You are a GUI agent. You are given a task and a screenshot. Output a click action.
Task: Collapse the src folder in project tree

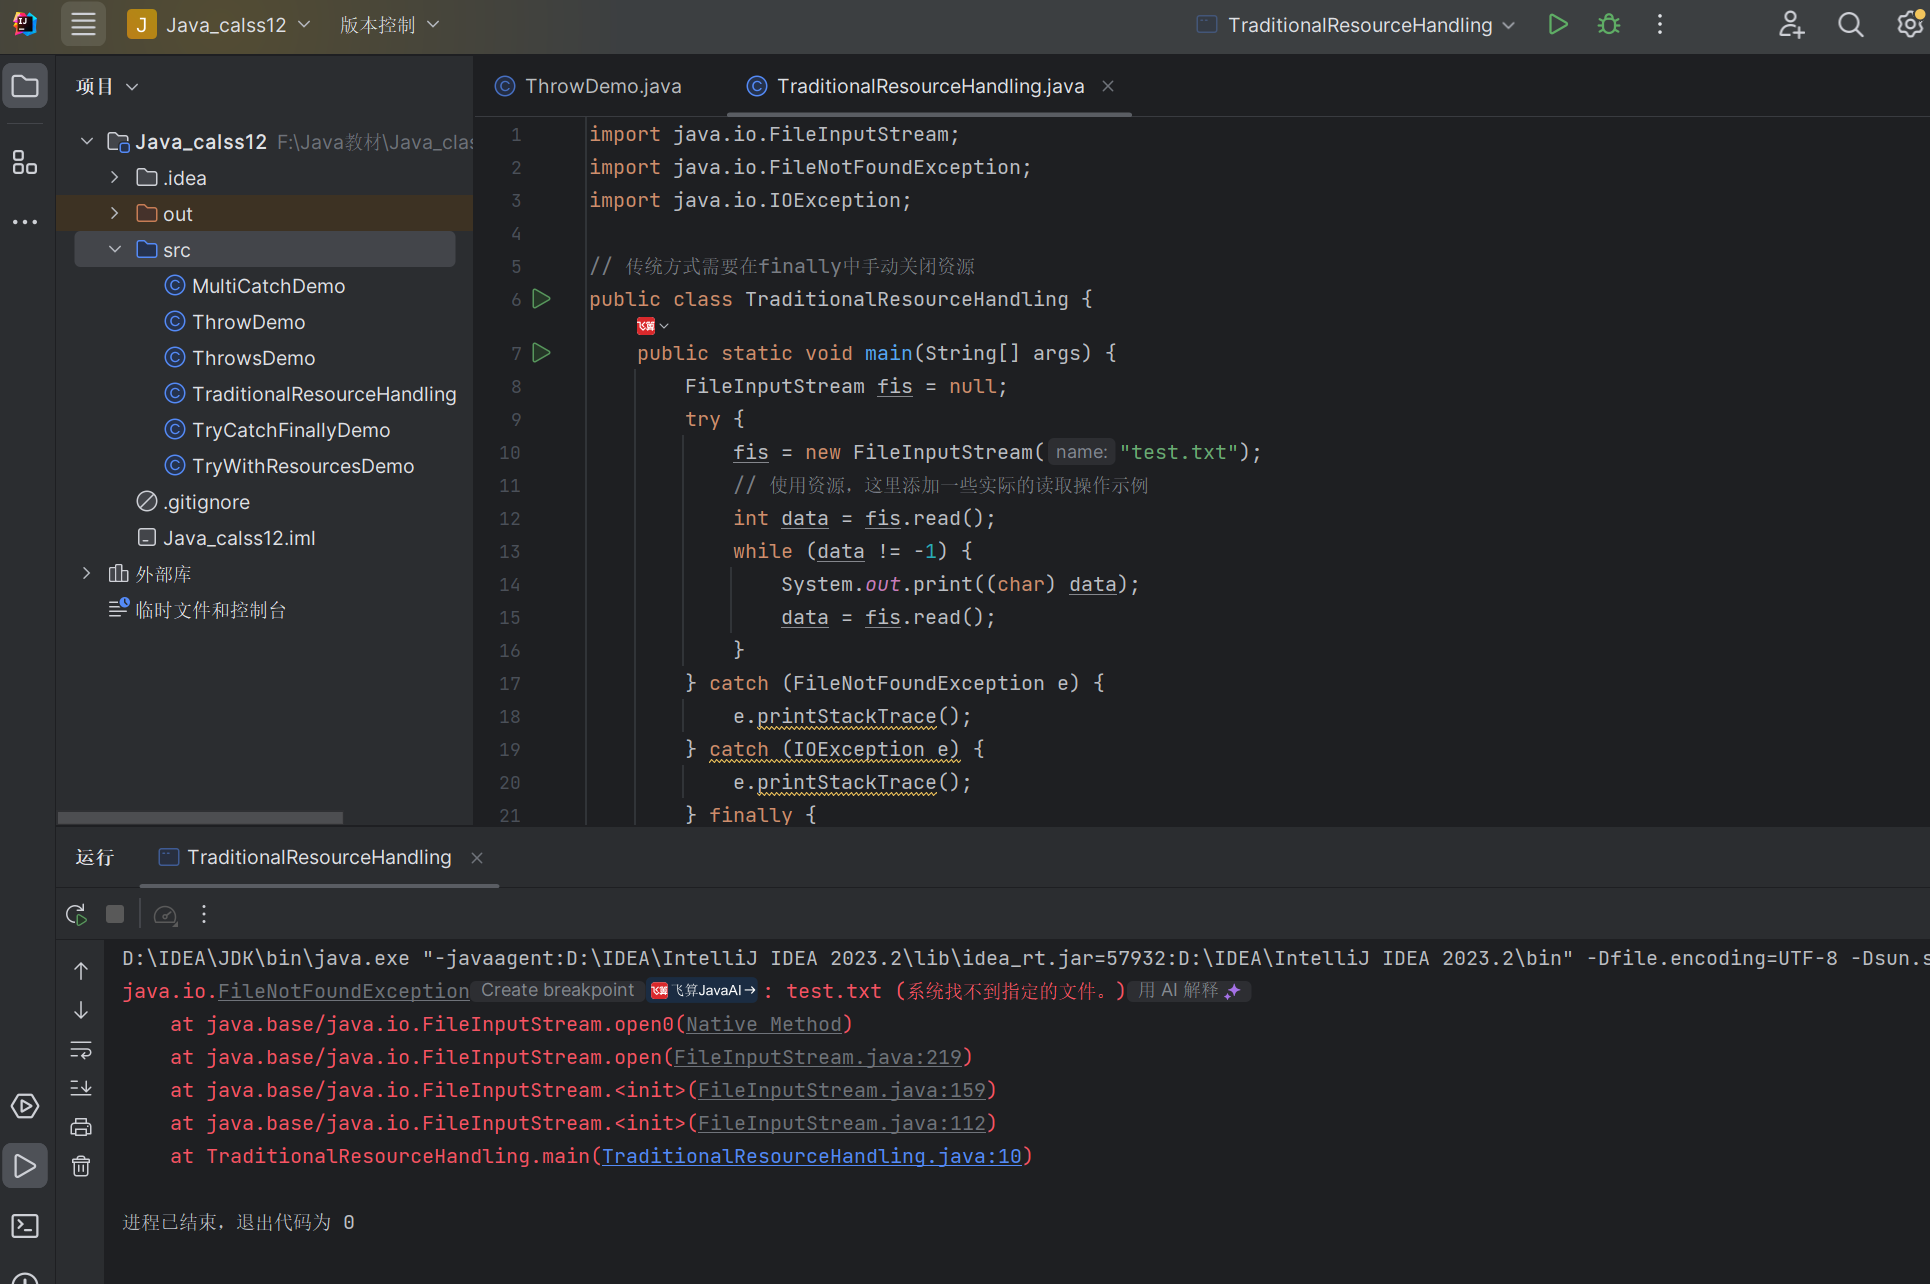(115, 249)
